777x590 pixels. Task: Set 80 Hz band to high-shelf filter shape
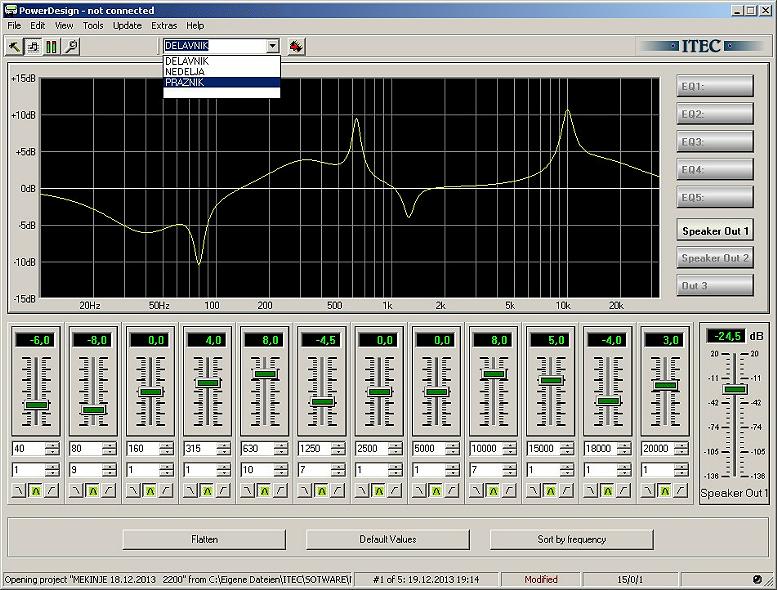coord(108,490)
